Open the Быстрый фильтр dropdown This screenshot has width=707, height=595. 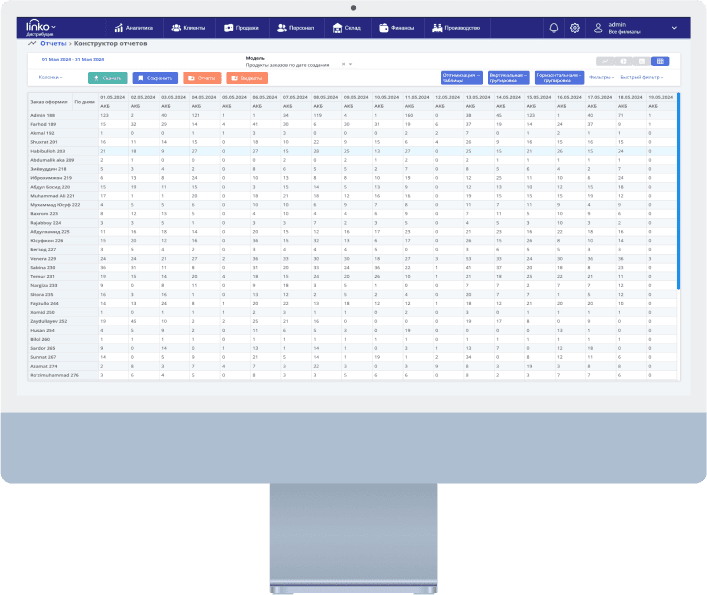coord(642,77)
